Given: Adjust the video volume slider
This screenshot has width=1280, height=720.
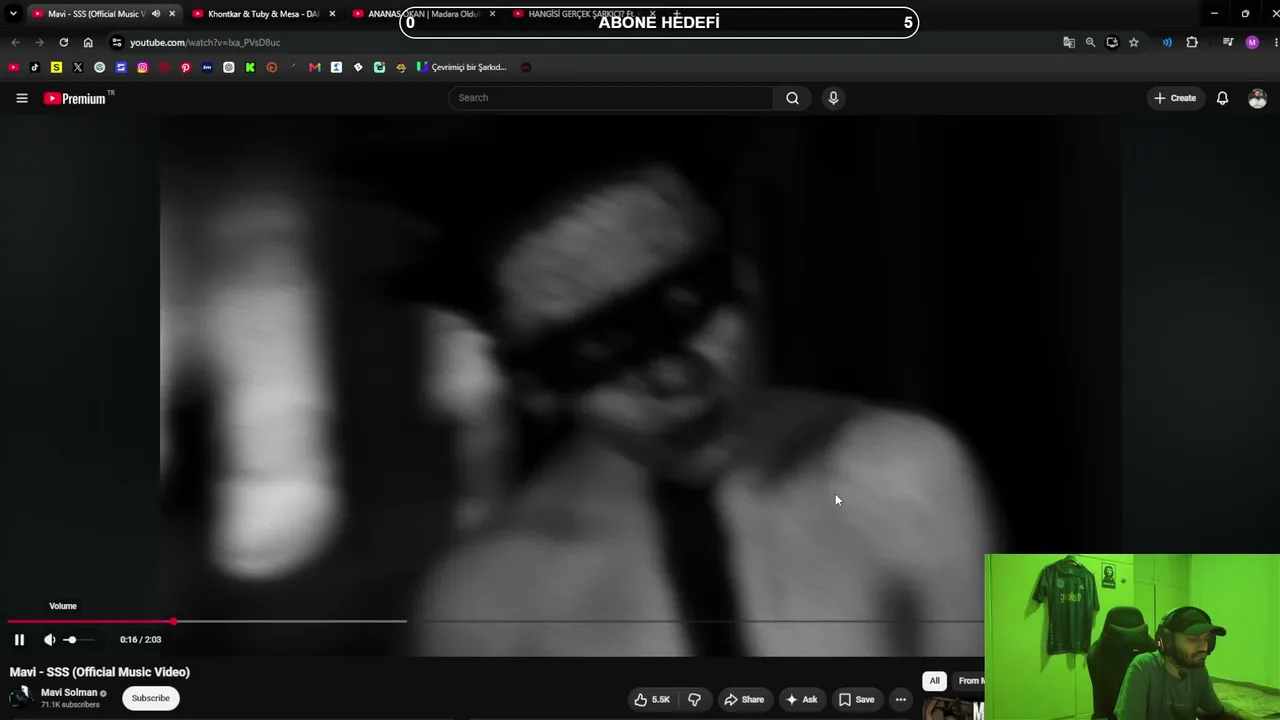Looking at the screenshot, I should pyautogui.click(x=78, y=640).
